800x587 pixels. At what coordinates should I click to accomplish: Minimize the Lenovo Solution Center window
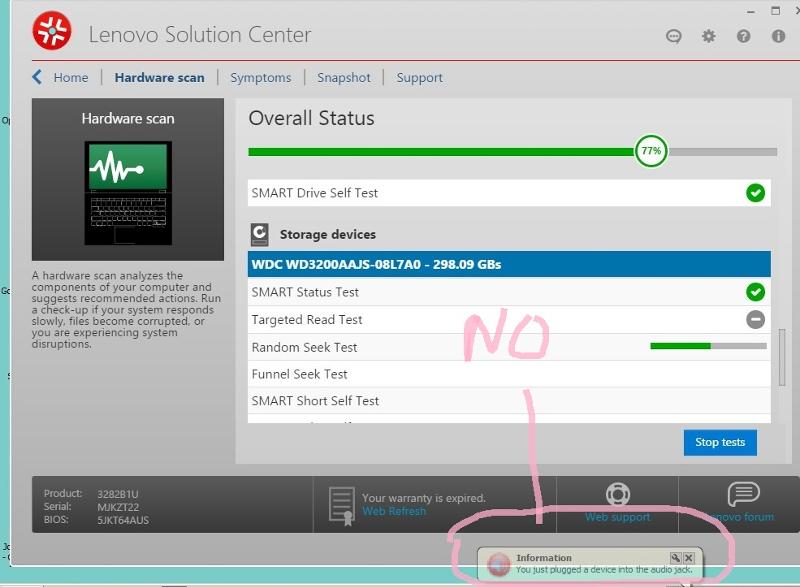[x=751, y=11]
